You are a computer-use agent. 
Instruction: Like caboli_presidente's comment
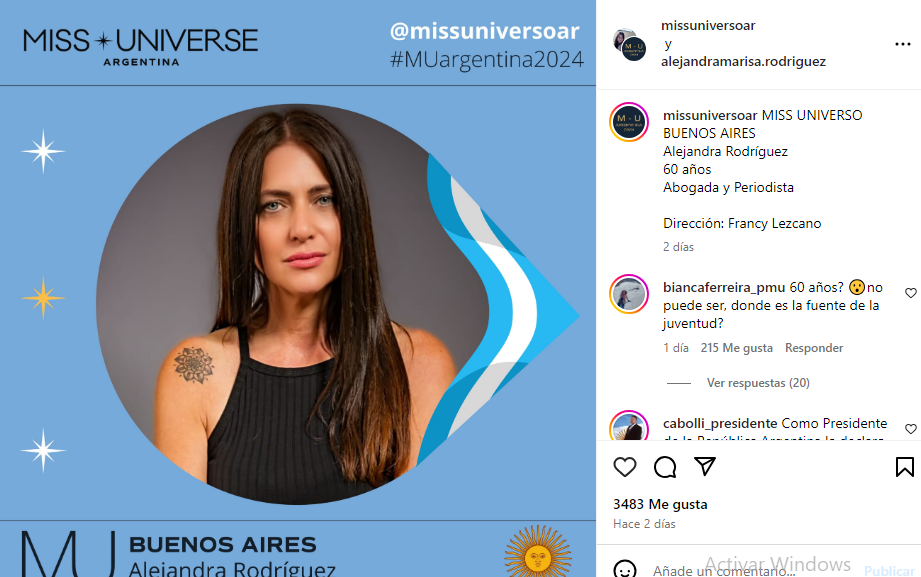(x=910, y=429)
